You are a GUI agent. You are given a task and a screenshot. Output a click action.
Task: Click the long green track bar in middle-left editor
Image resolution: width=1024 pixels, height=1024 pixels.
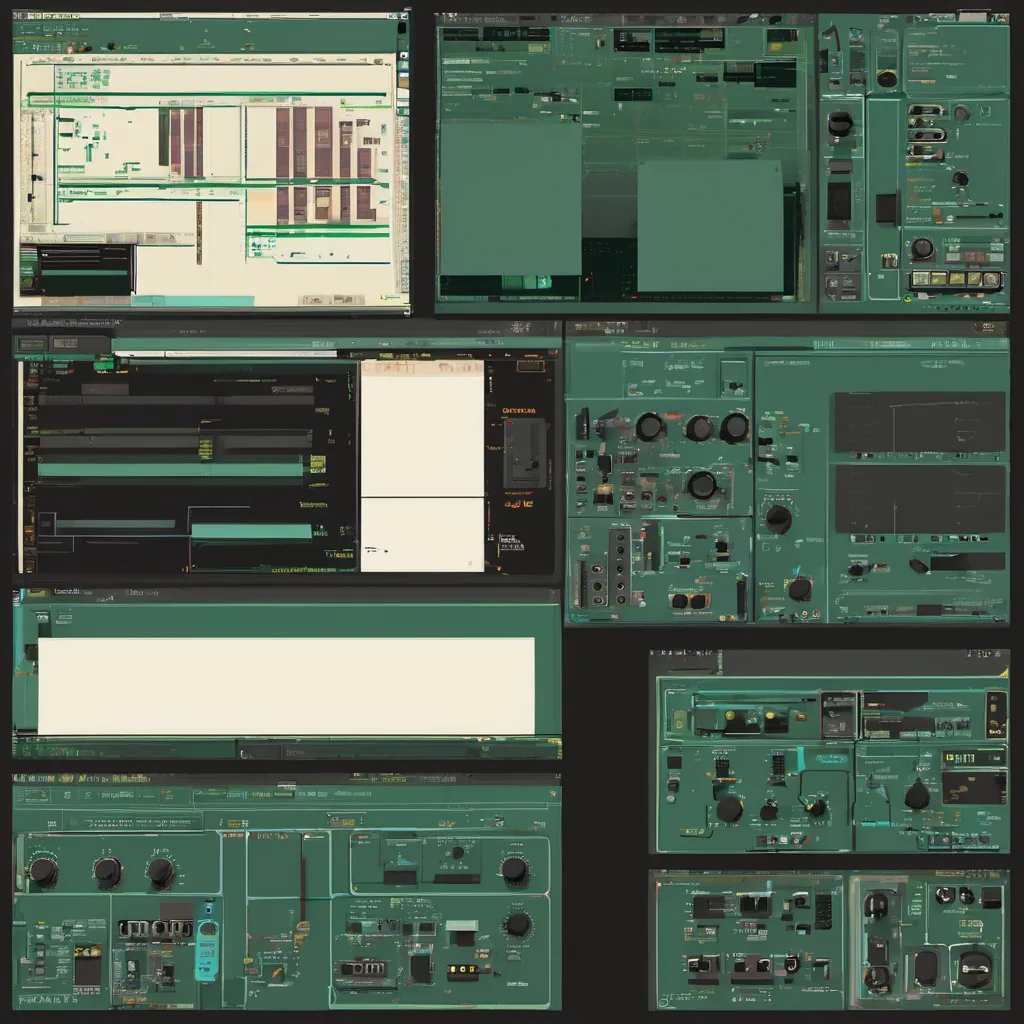pos(170,469)
